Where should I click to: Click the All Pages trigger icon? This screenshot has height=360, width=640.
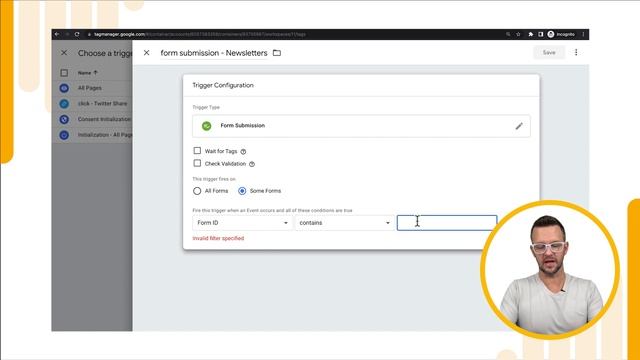(x=64, y=88)
